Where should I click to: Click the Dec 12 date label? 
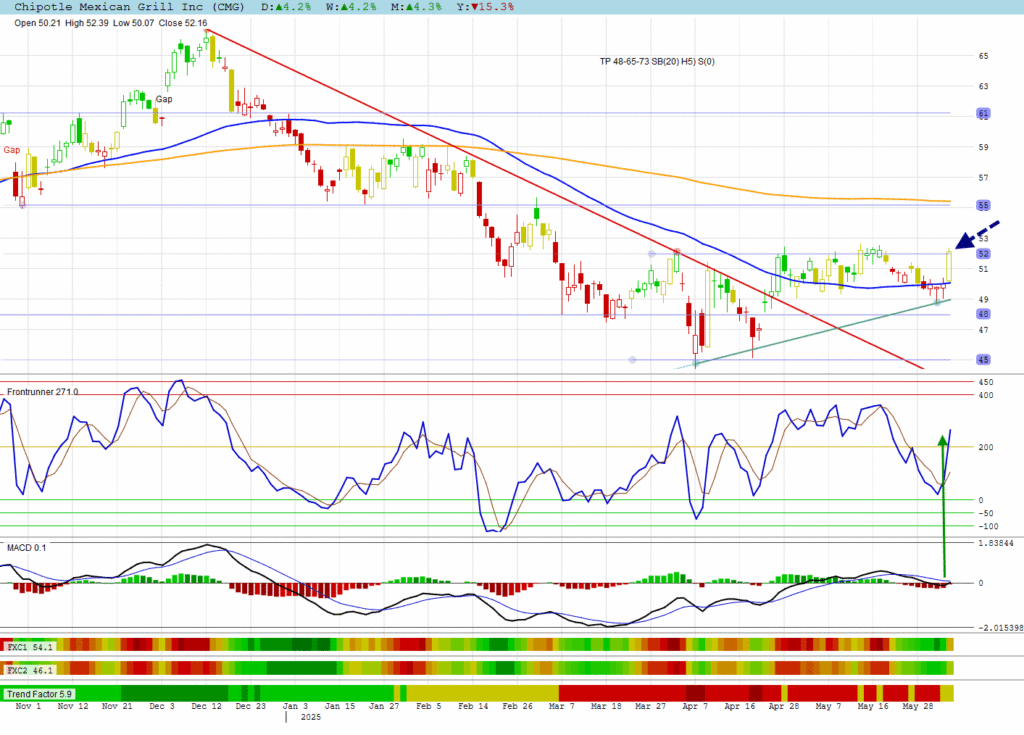(x=206, y=706)
